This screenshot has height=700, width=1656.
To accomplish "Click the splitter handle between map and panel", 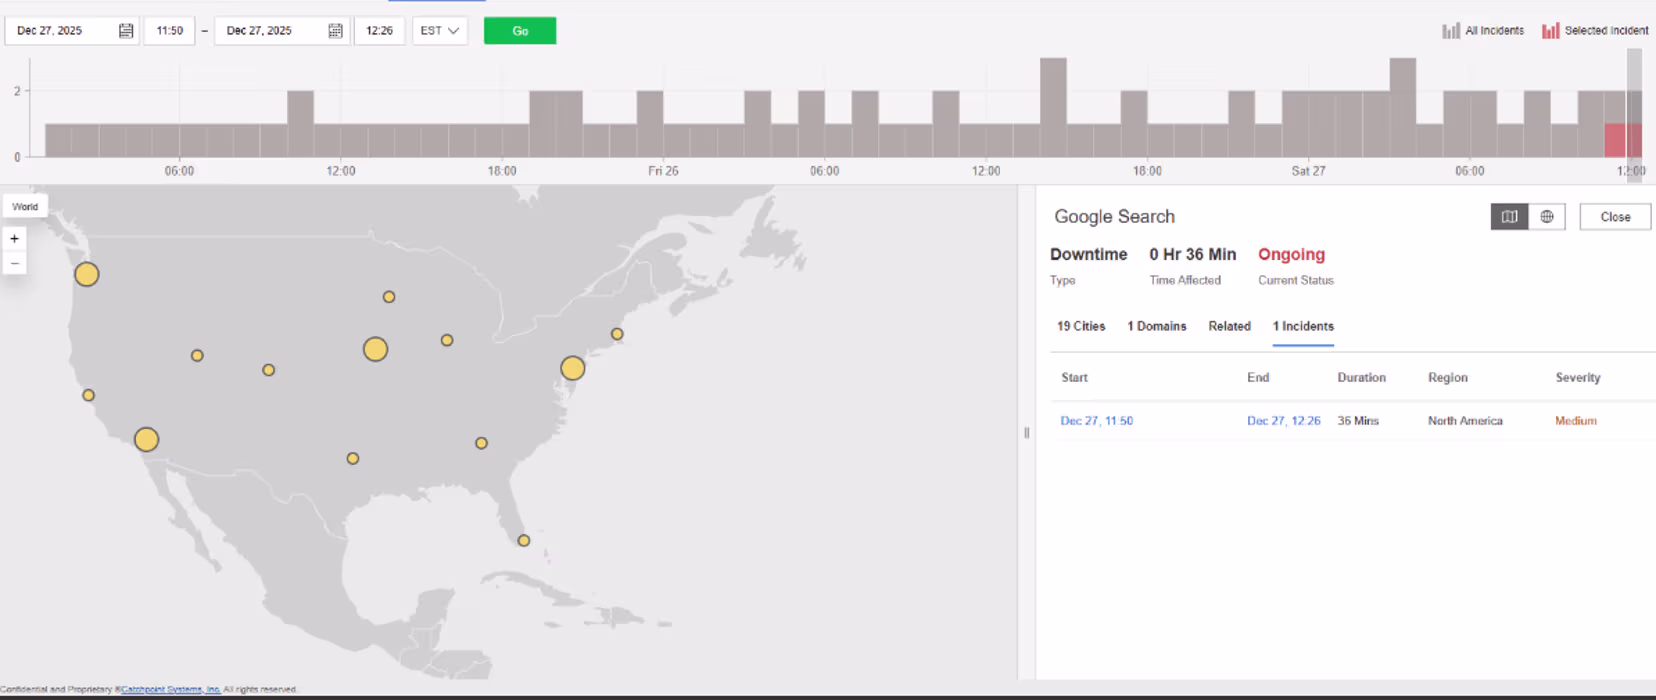I will (x=1026, y=433).
